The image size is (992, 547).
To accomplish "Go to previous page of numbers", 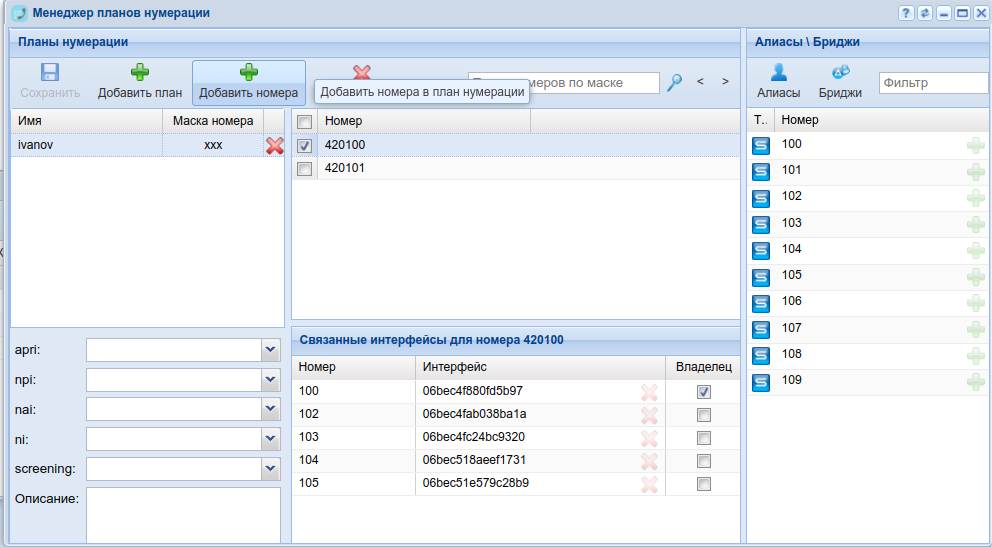I will [x=700, y=81].
